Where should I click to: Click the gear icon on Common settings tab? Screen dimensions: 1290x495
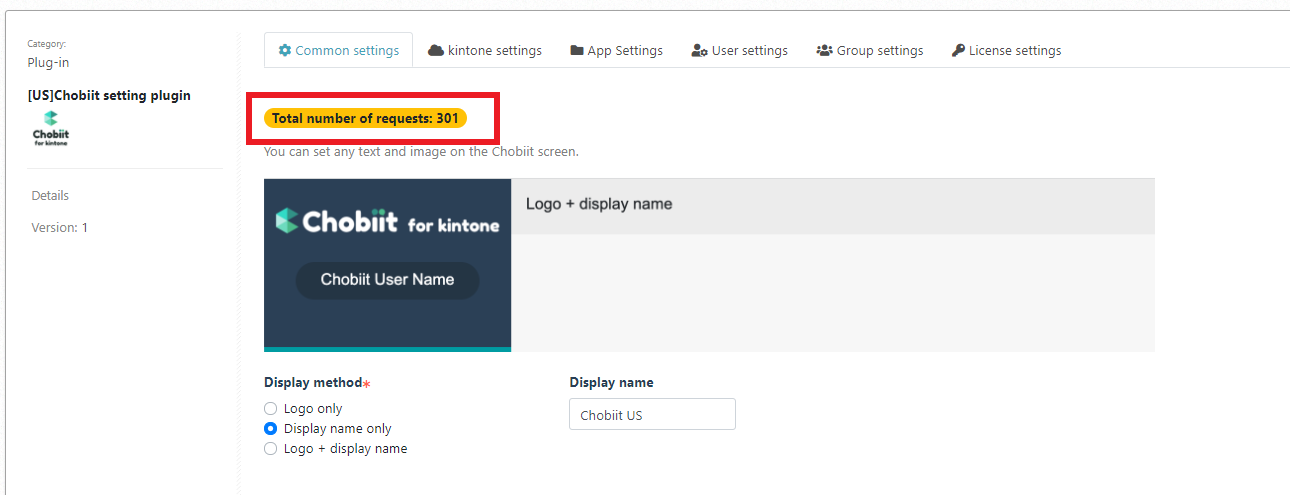[285, 50]
